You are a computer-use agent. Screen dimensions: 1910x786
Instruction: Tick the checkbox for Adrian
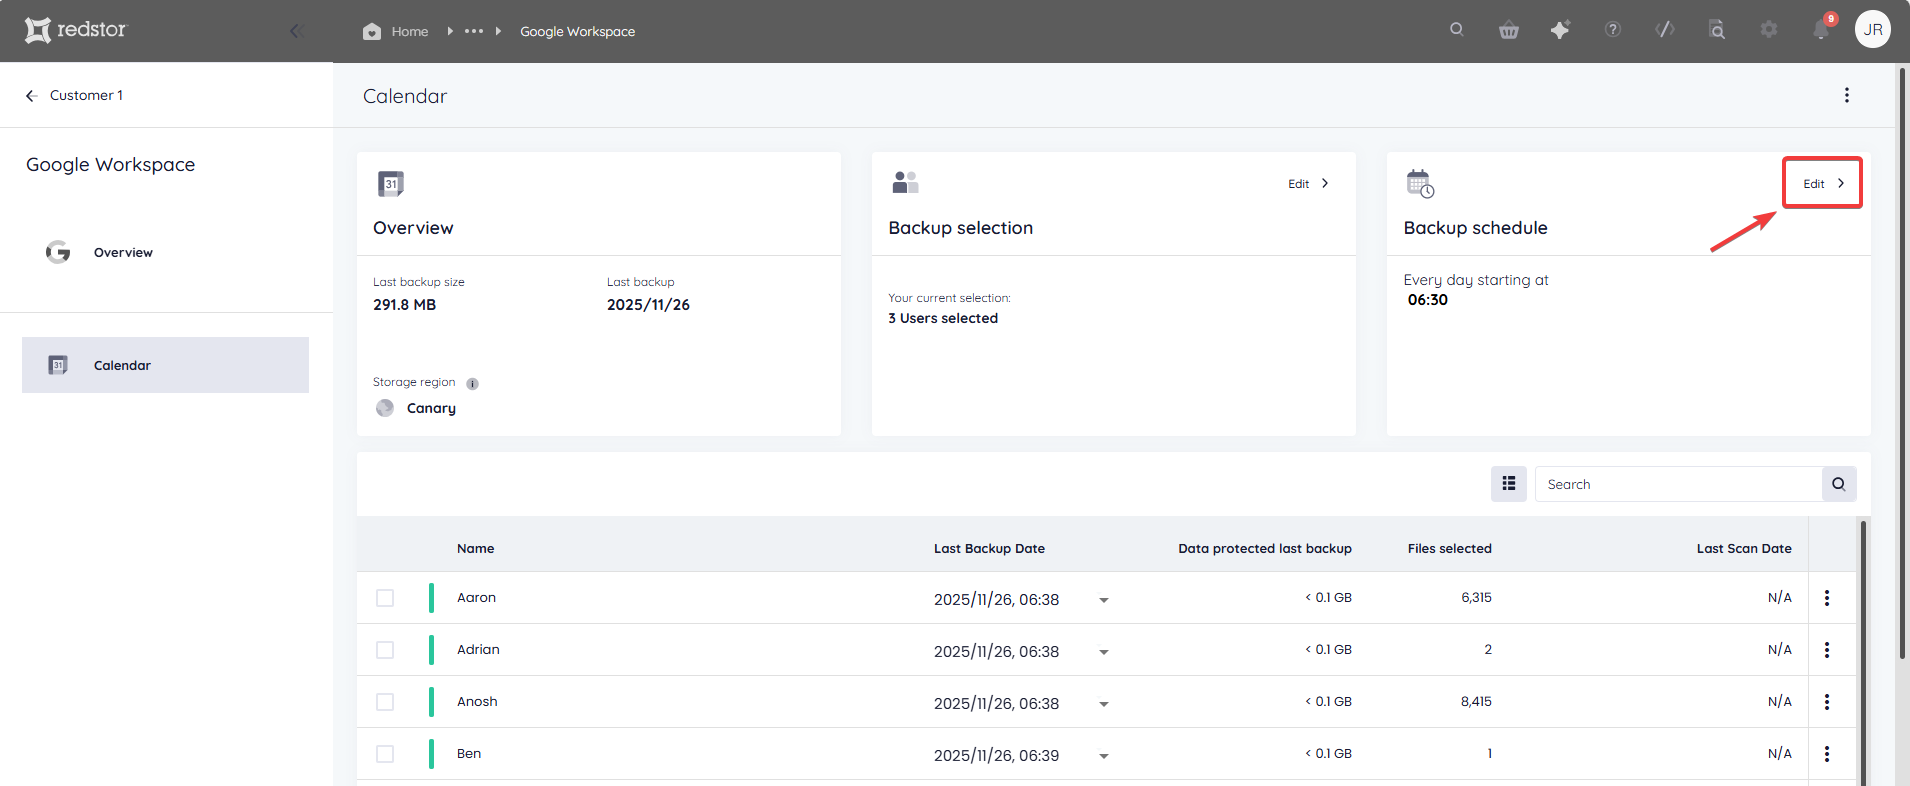(x=385, y=650)
